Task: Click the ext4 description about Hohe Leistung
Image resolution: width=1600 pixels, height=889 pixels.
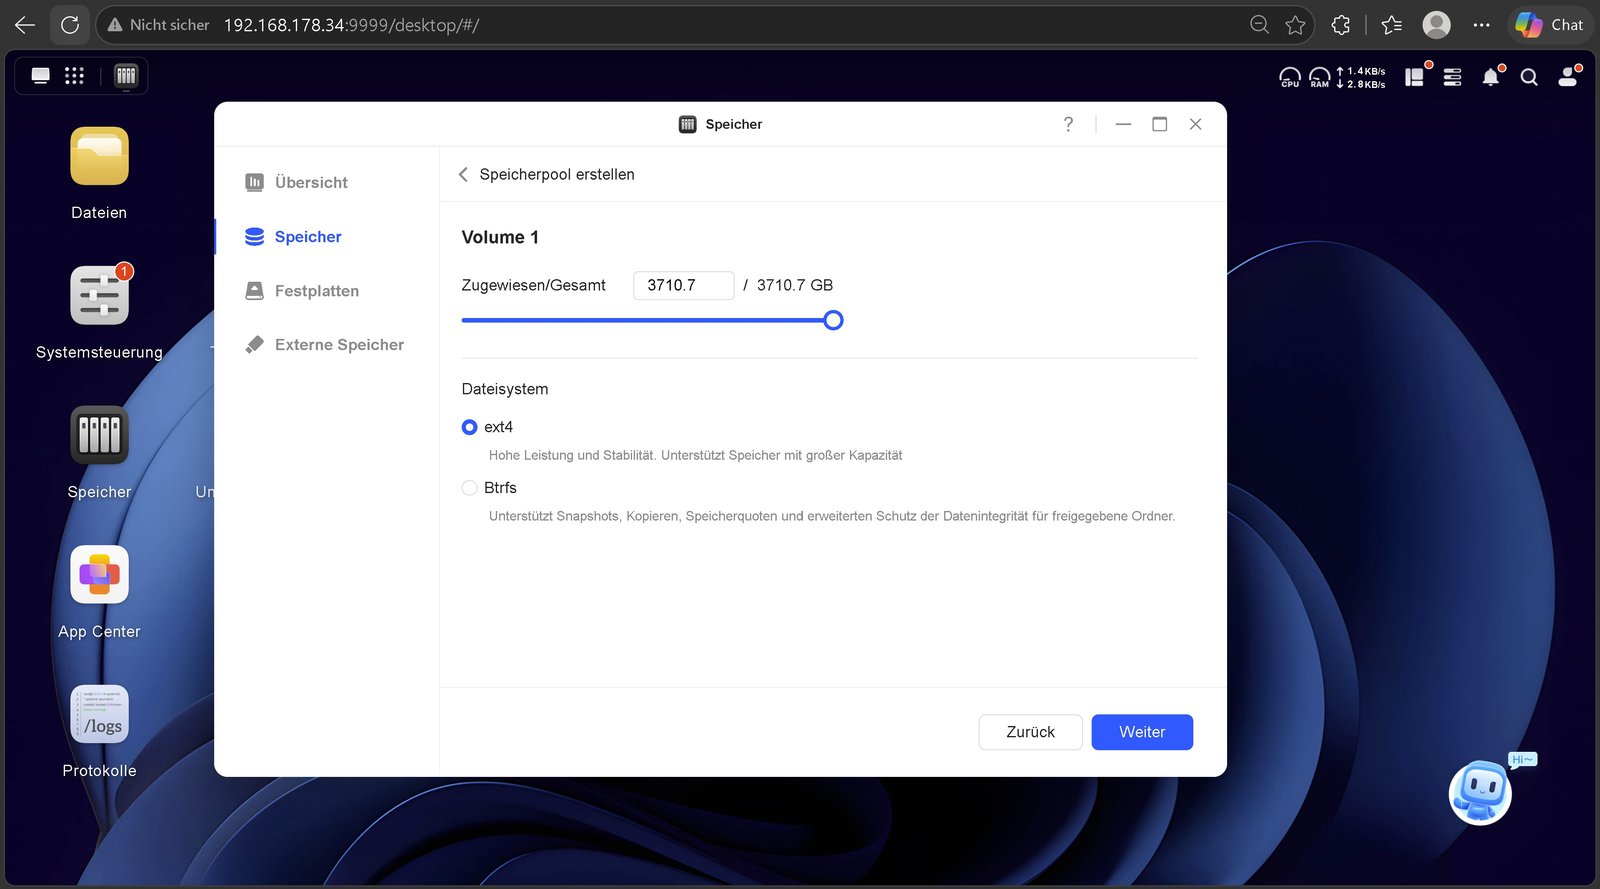Action: 695,456
